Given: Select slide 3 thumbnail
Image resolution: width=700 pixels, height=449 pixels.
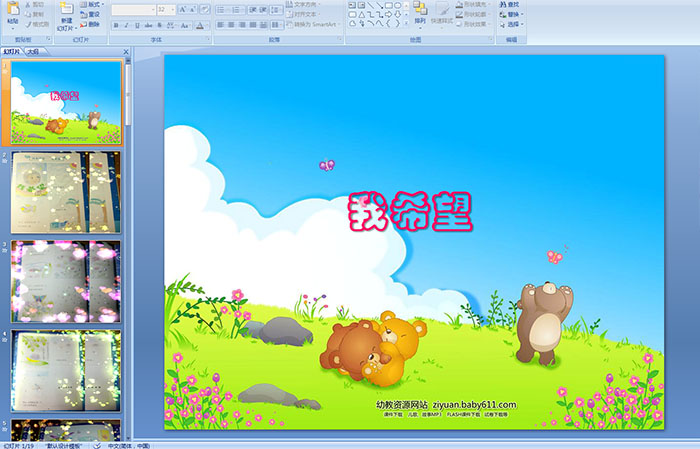Looking at the screenshot, I should [x=66, y=281].
